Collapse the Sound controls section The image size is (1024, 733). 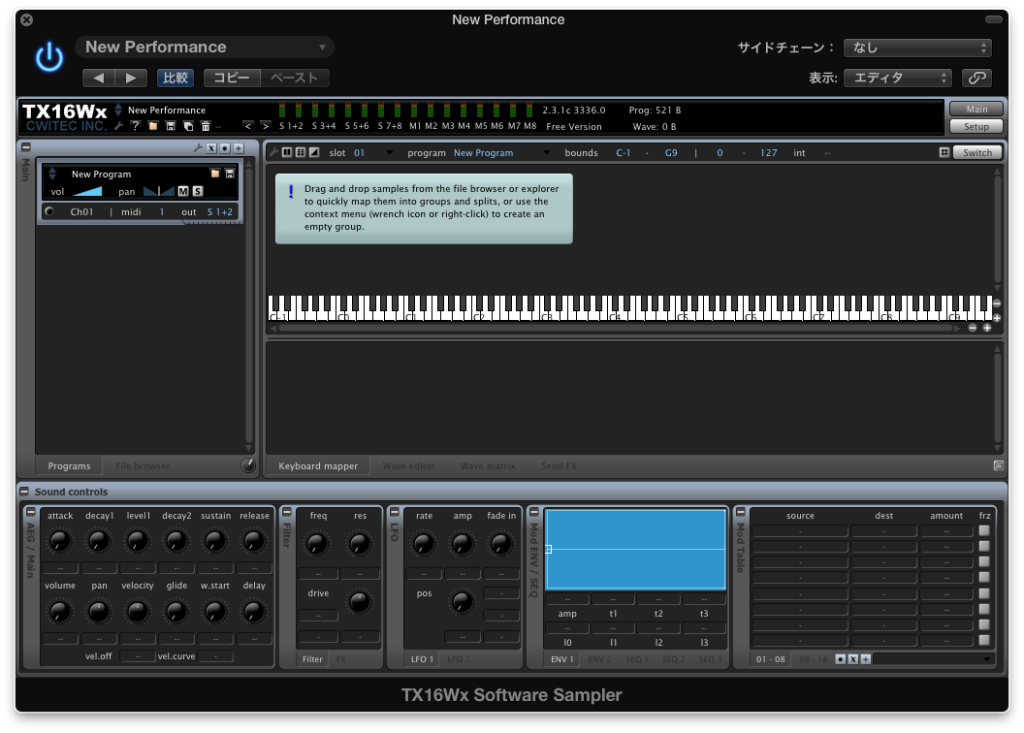[25, 492]
